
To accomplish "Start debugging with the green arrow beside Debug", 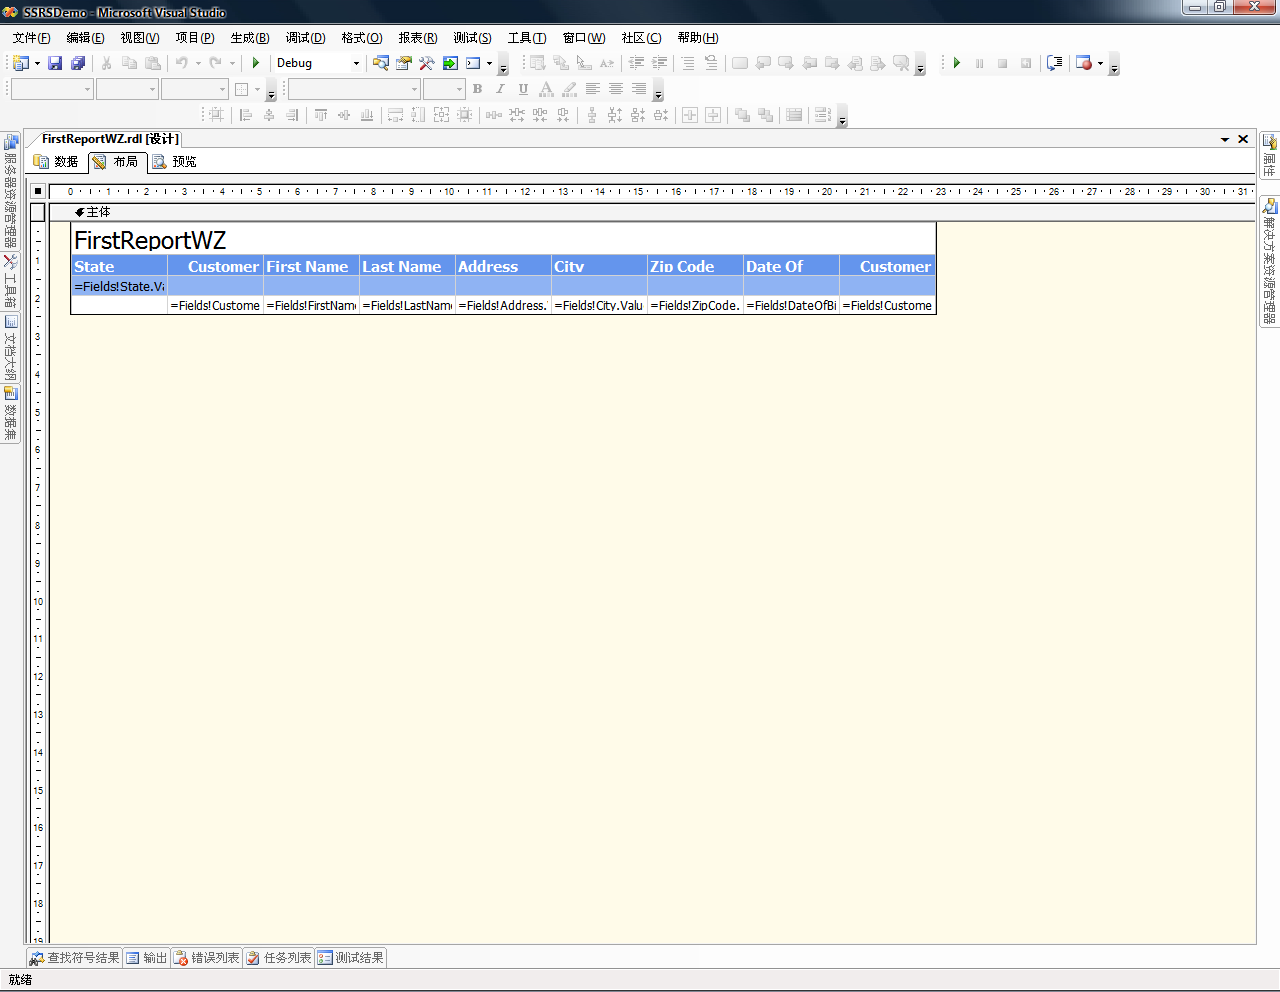I will coord(256,63).
